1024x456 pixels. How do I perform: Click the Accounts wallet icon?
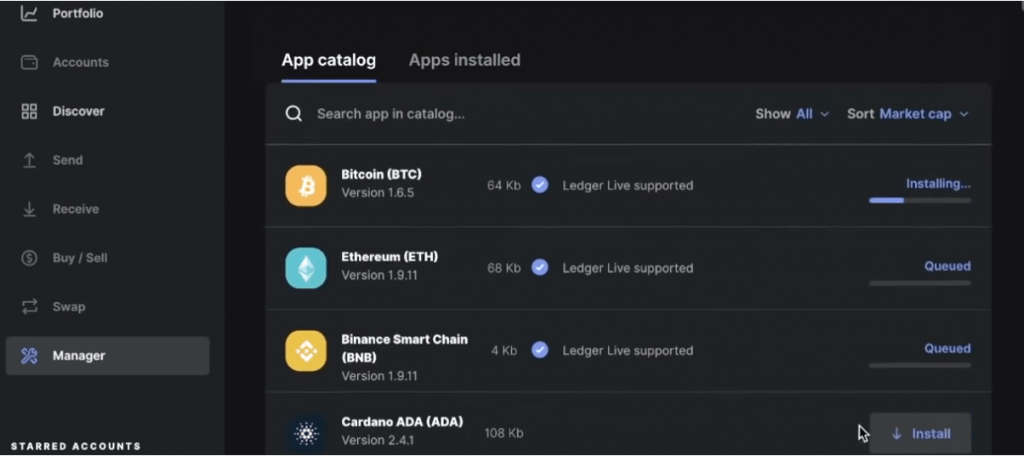click(29, 62)
